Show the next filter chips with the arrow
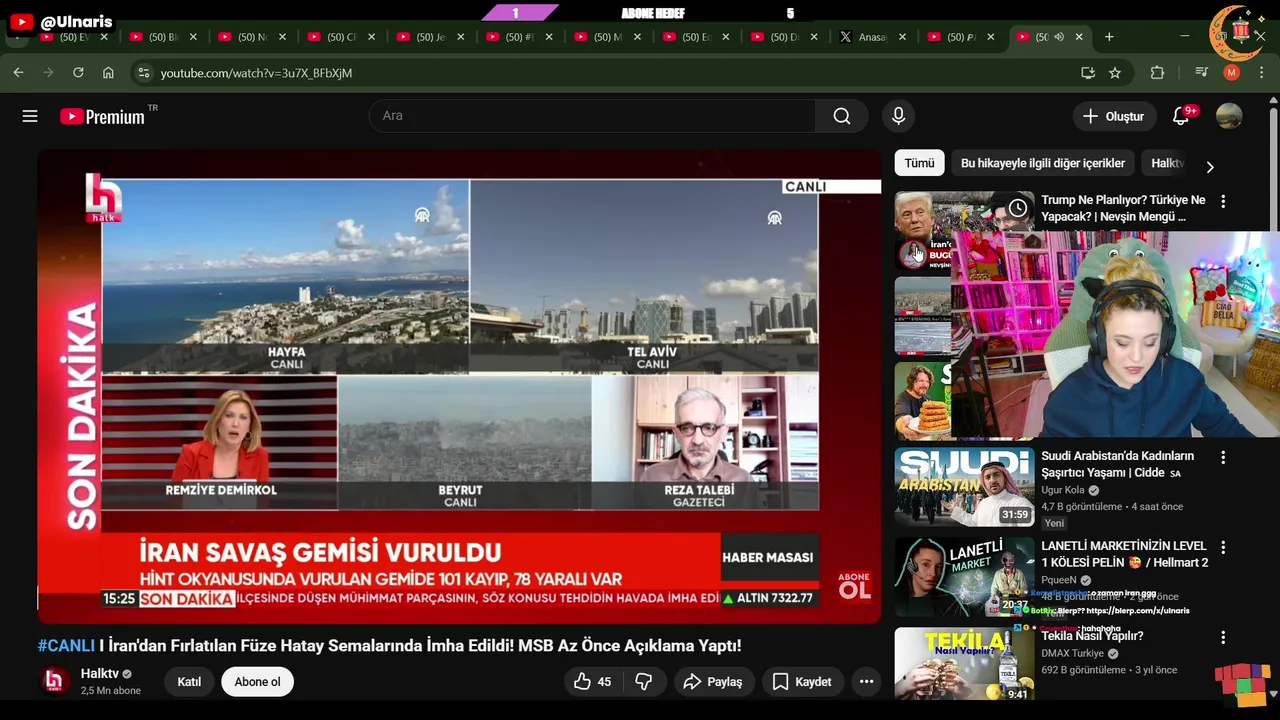 1210,167
